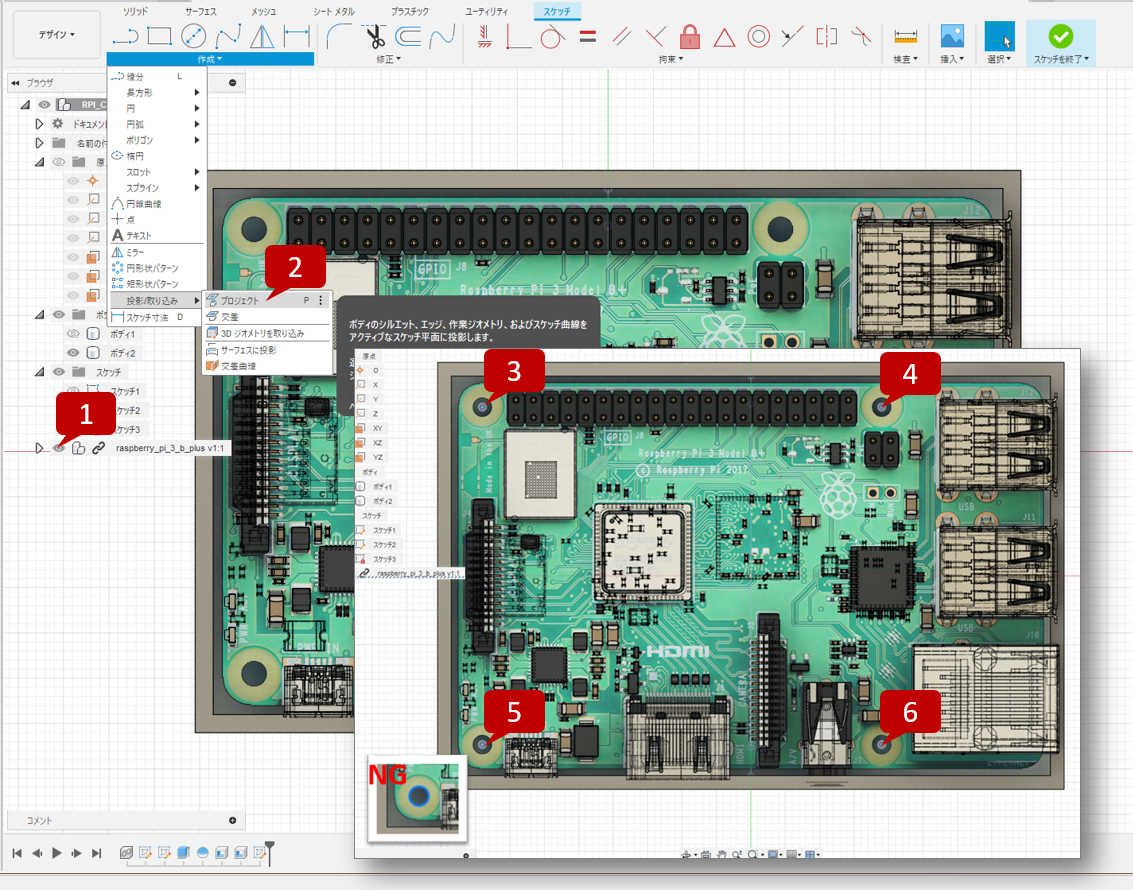Click the Select cursor tool icon
This screenshot has width=1133, height=890.
999,35
